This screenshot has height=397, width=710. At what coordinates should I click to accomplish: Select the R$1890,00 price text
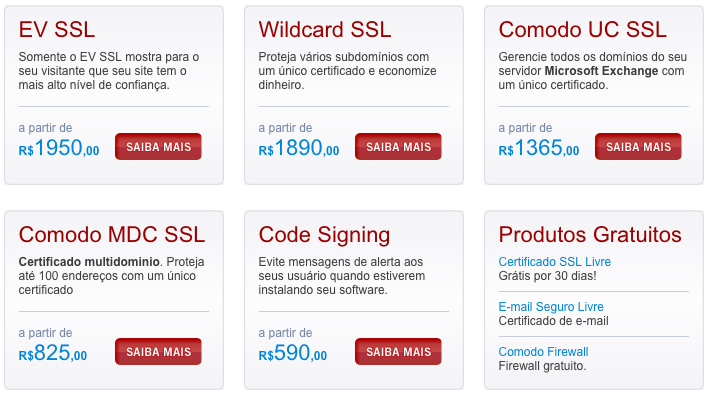[299, 148]
